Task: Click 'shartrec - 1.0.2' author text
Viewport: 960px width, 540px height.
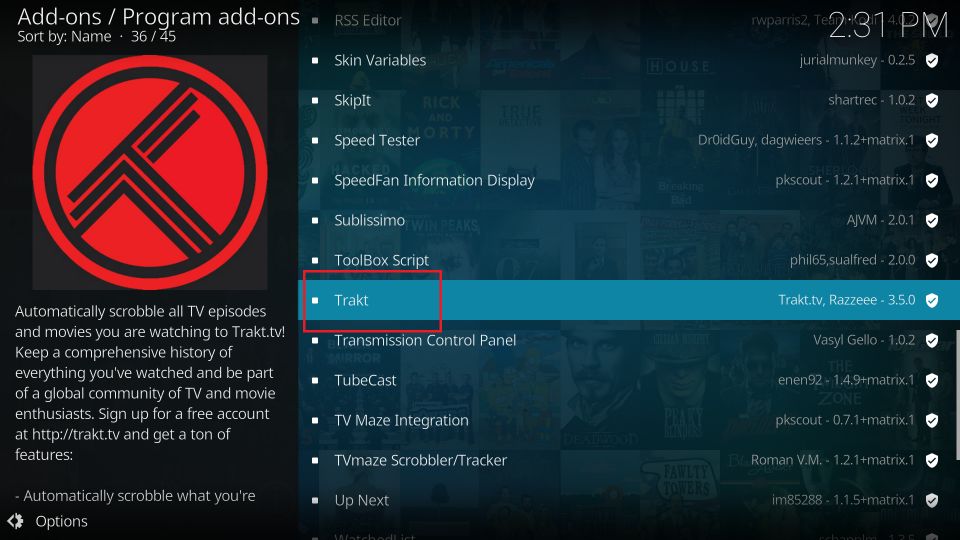Action: coord(872,100)
